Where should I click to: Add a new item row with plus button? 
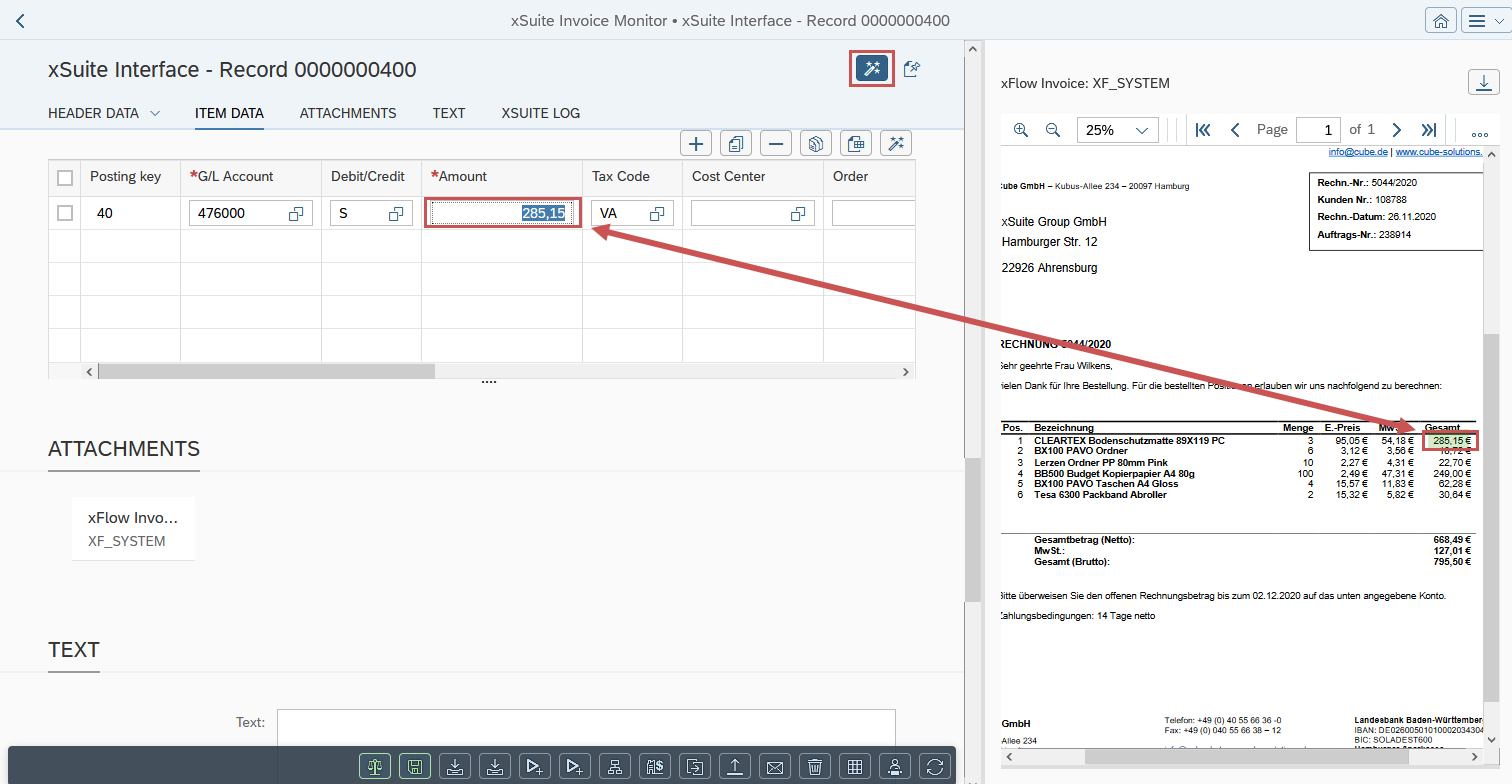tap(696, 144)
